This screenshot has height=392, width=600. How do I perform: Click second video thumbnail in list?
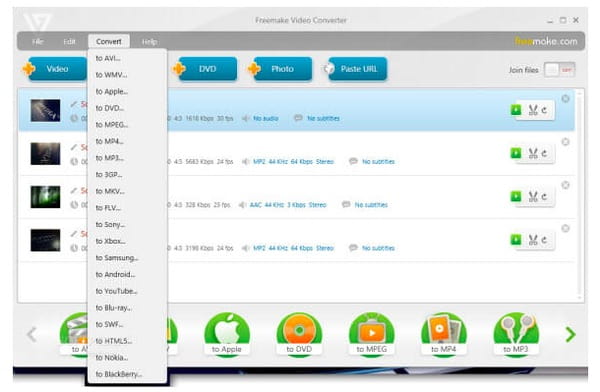pos(45,154)
